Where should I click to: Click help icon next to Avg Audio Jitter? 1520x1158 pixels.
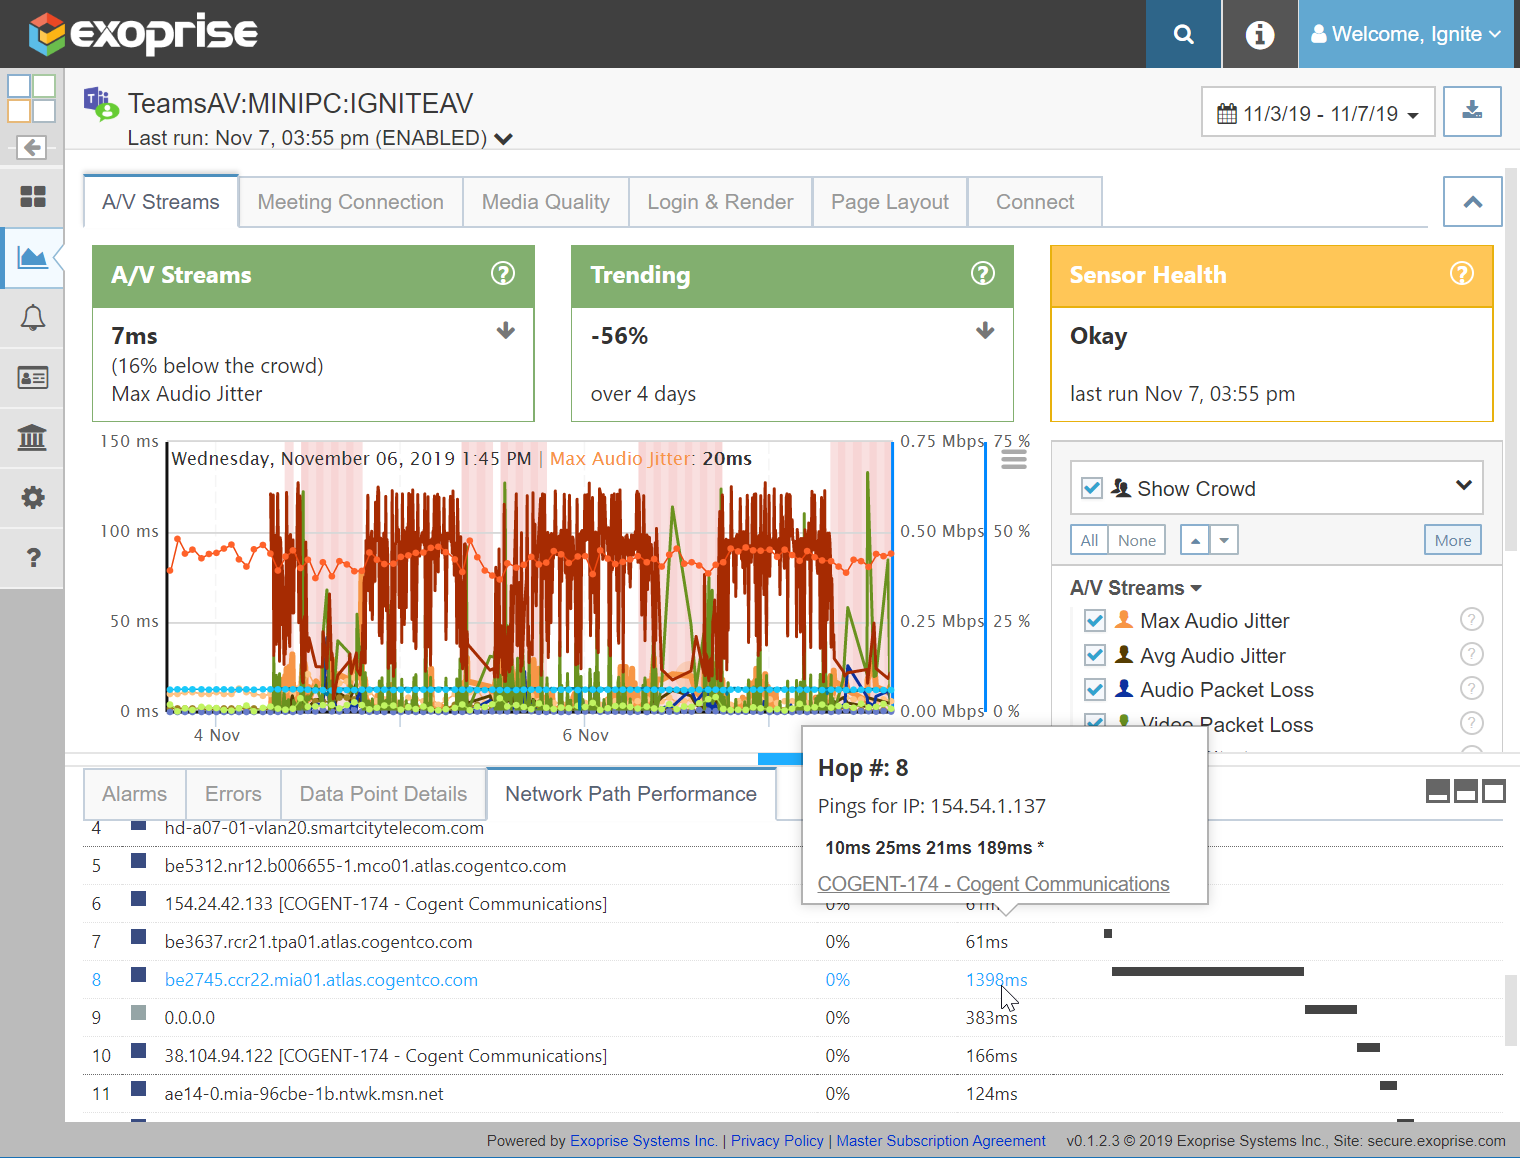coord(1471,654)
